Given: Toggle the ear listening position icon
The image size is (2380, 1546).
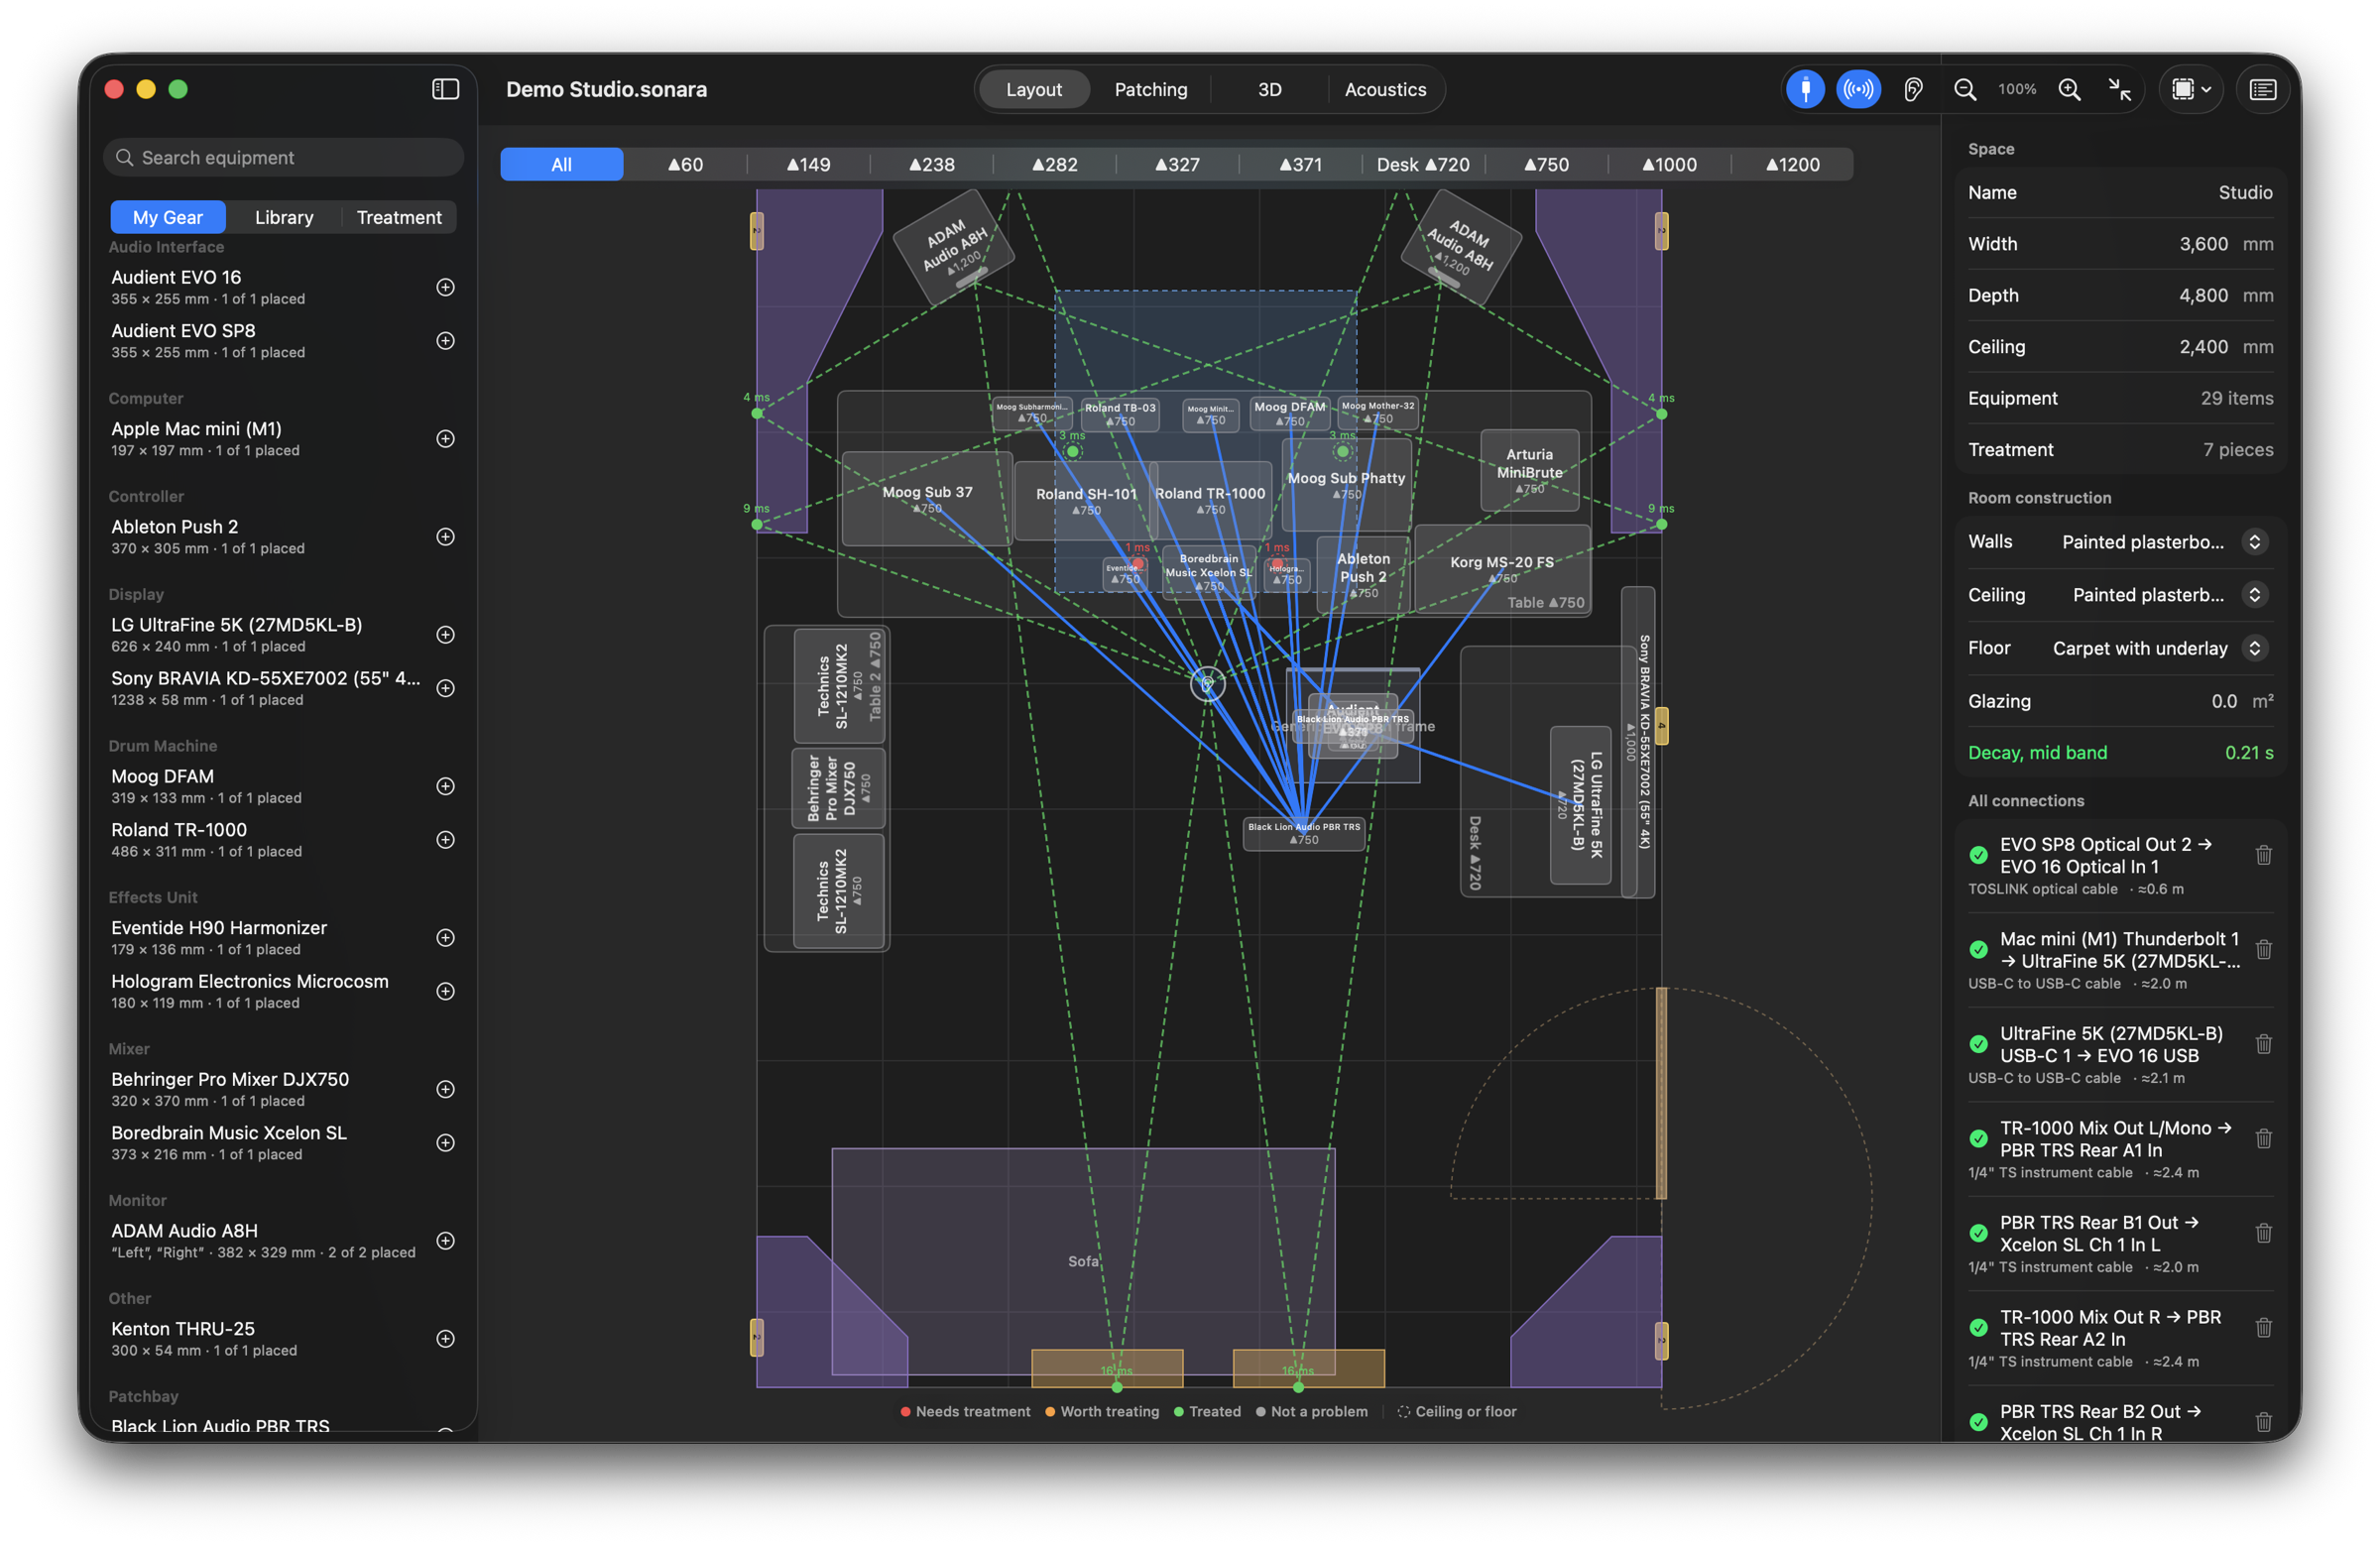Looking at the screenshot, I should tap(1912, 89).
